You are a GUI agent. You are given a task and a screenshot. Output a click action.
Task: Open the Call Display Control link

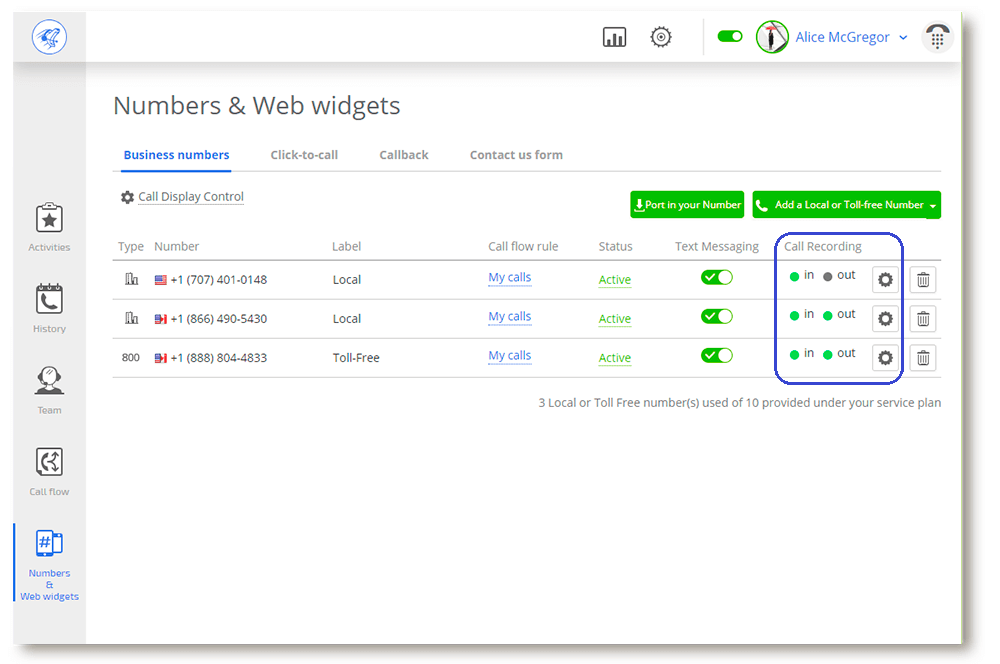click(191, 196)
